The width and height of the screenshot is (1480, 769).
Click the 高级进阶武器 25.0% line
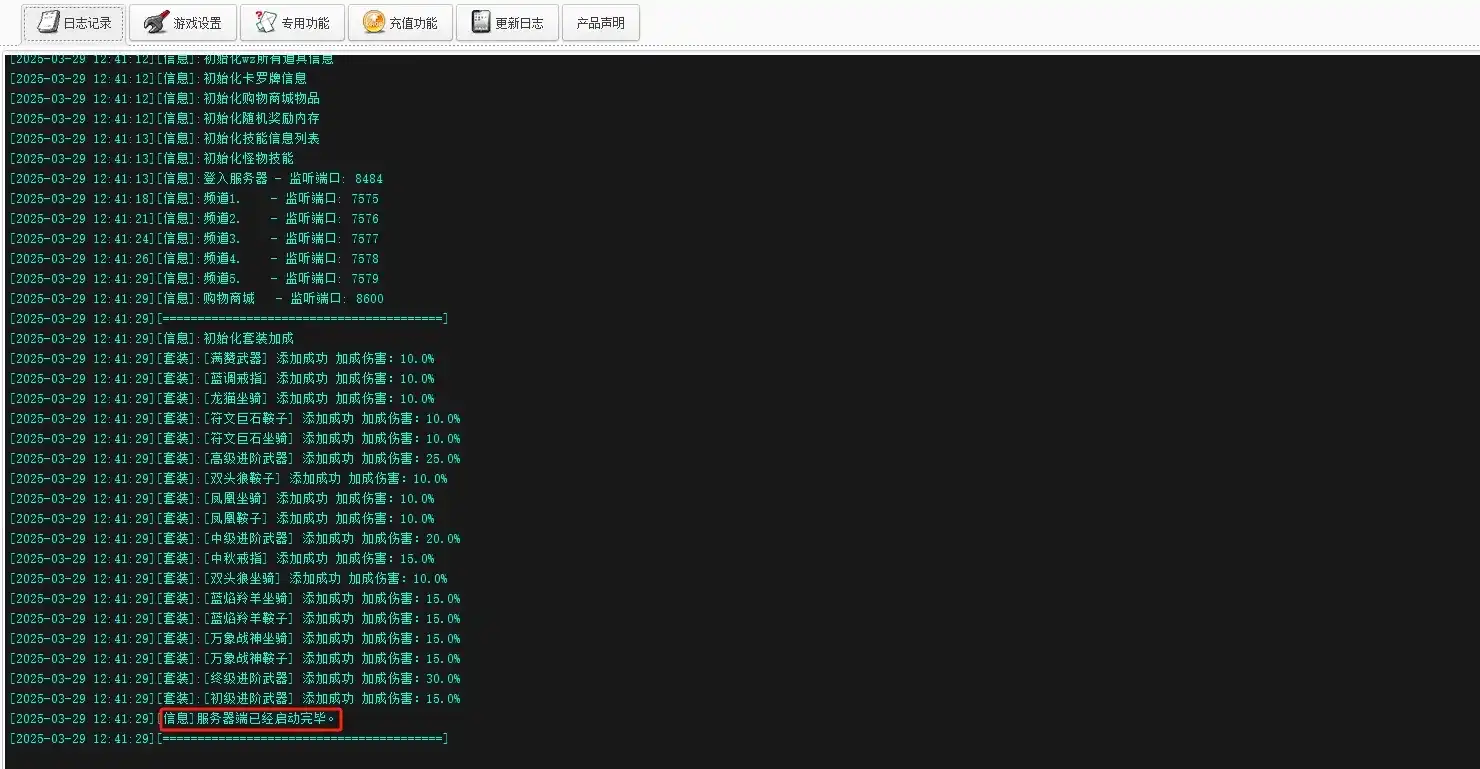pyautogui.click(x=234, y=458)
